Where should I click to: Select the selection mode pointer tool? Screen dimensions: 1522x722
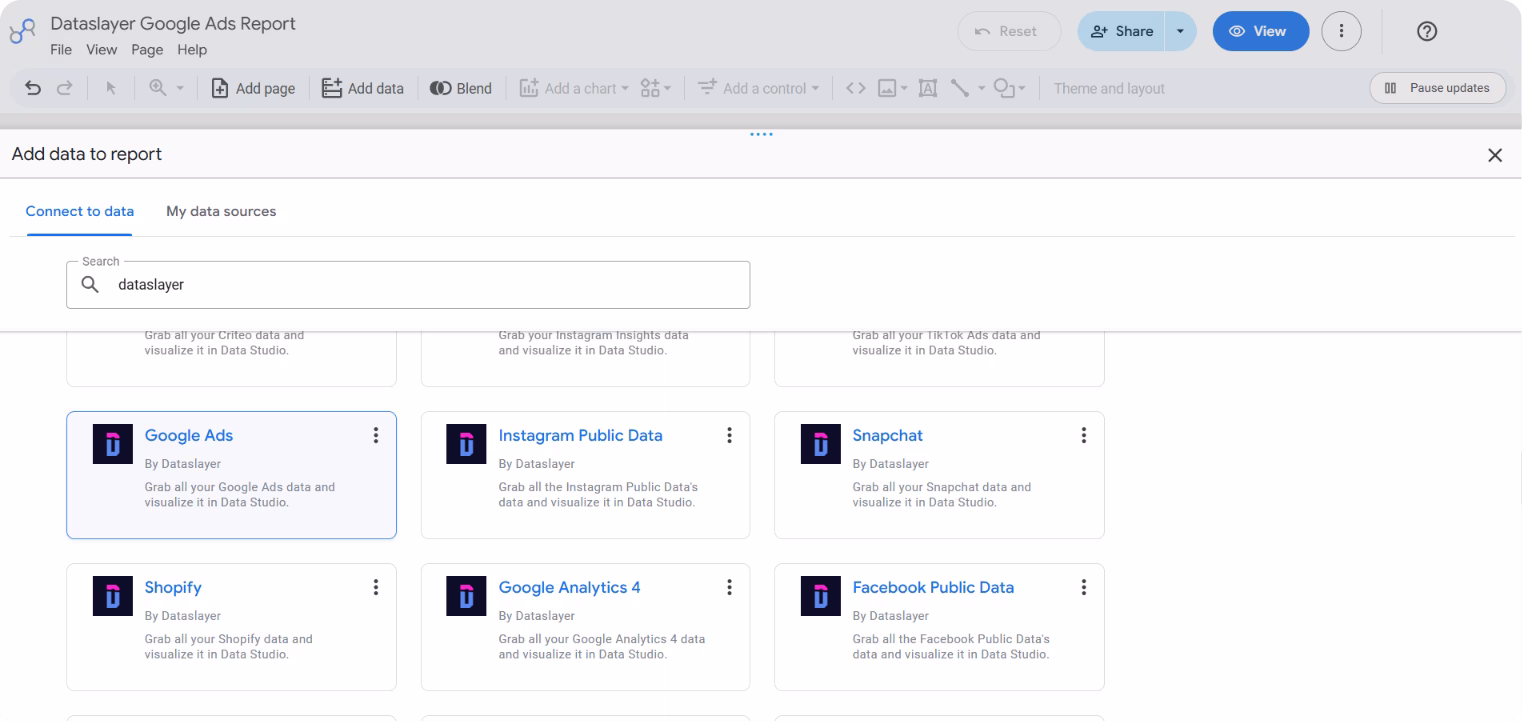(x=111, y=88)
